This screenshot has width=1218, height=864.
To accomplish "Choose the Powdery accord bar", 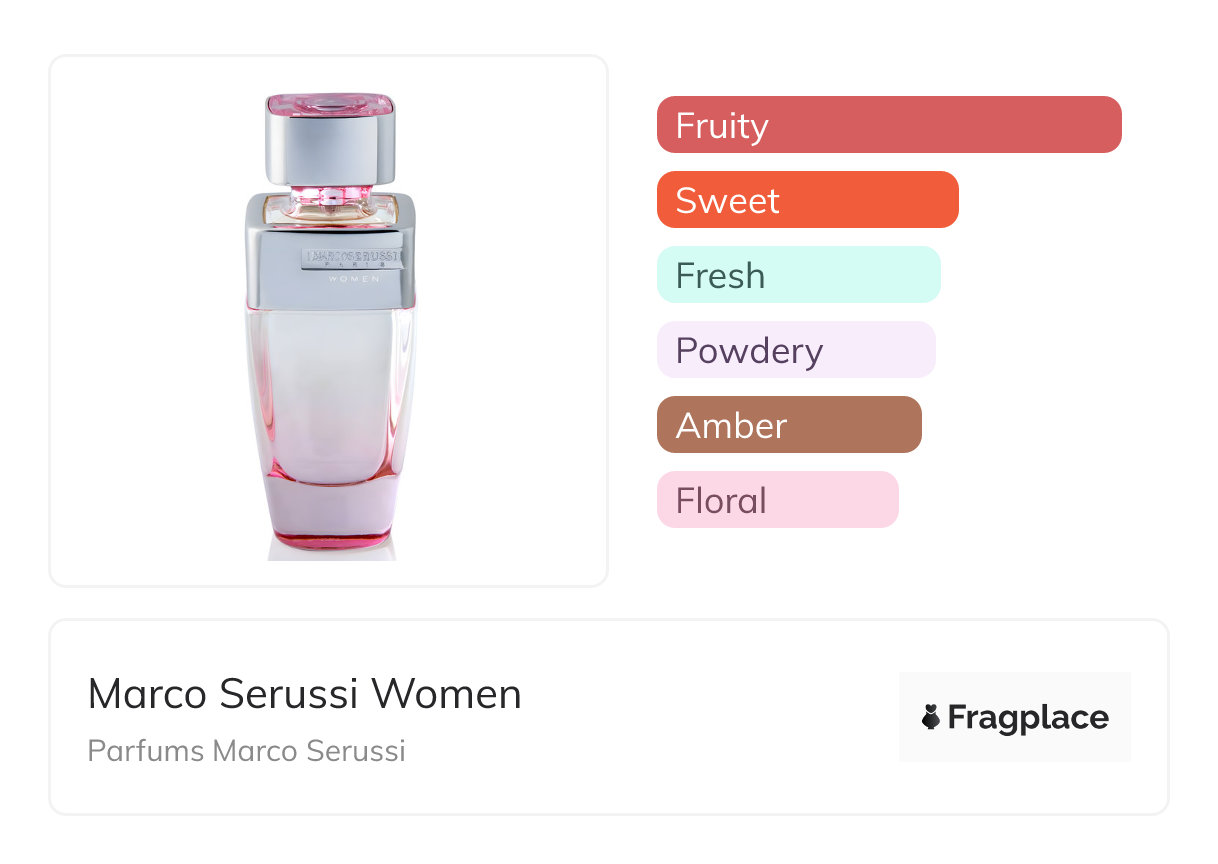I will tap(795, 350).
